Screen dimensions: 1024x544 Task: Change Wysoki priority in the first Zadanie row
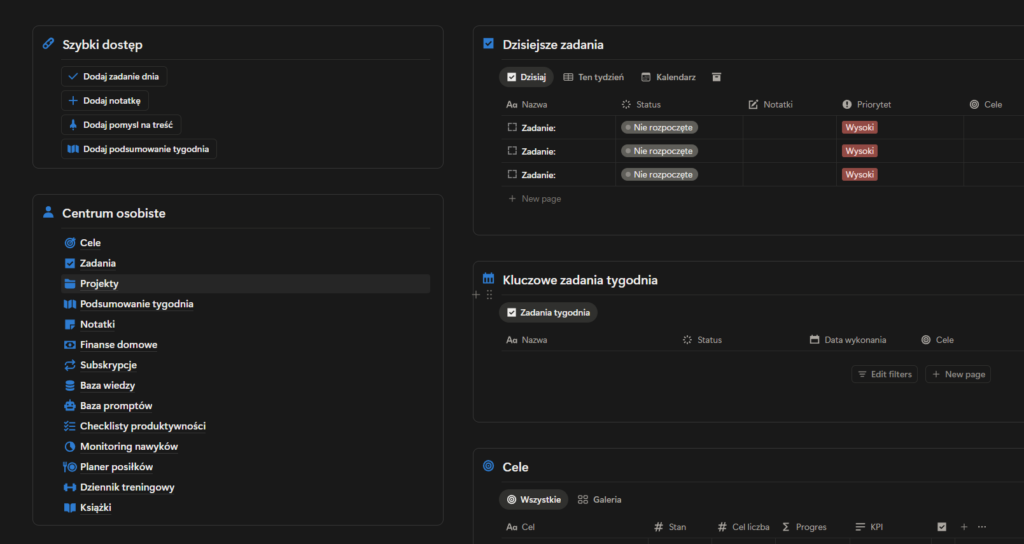(x=859, y=127)
